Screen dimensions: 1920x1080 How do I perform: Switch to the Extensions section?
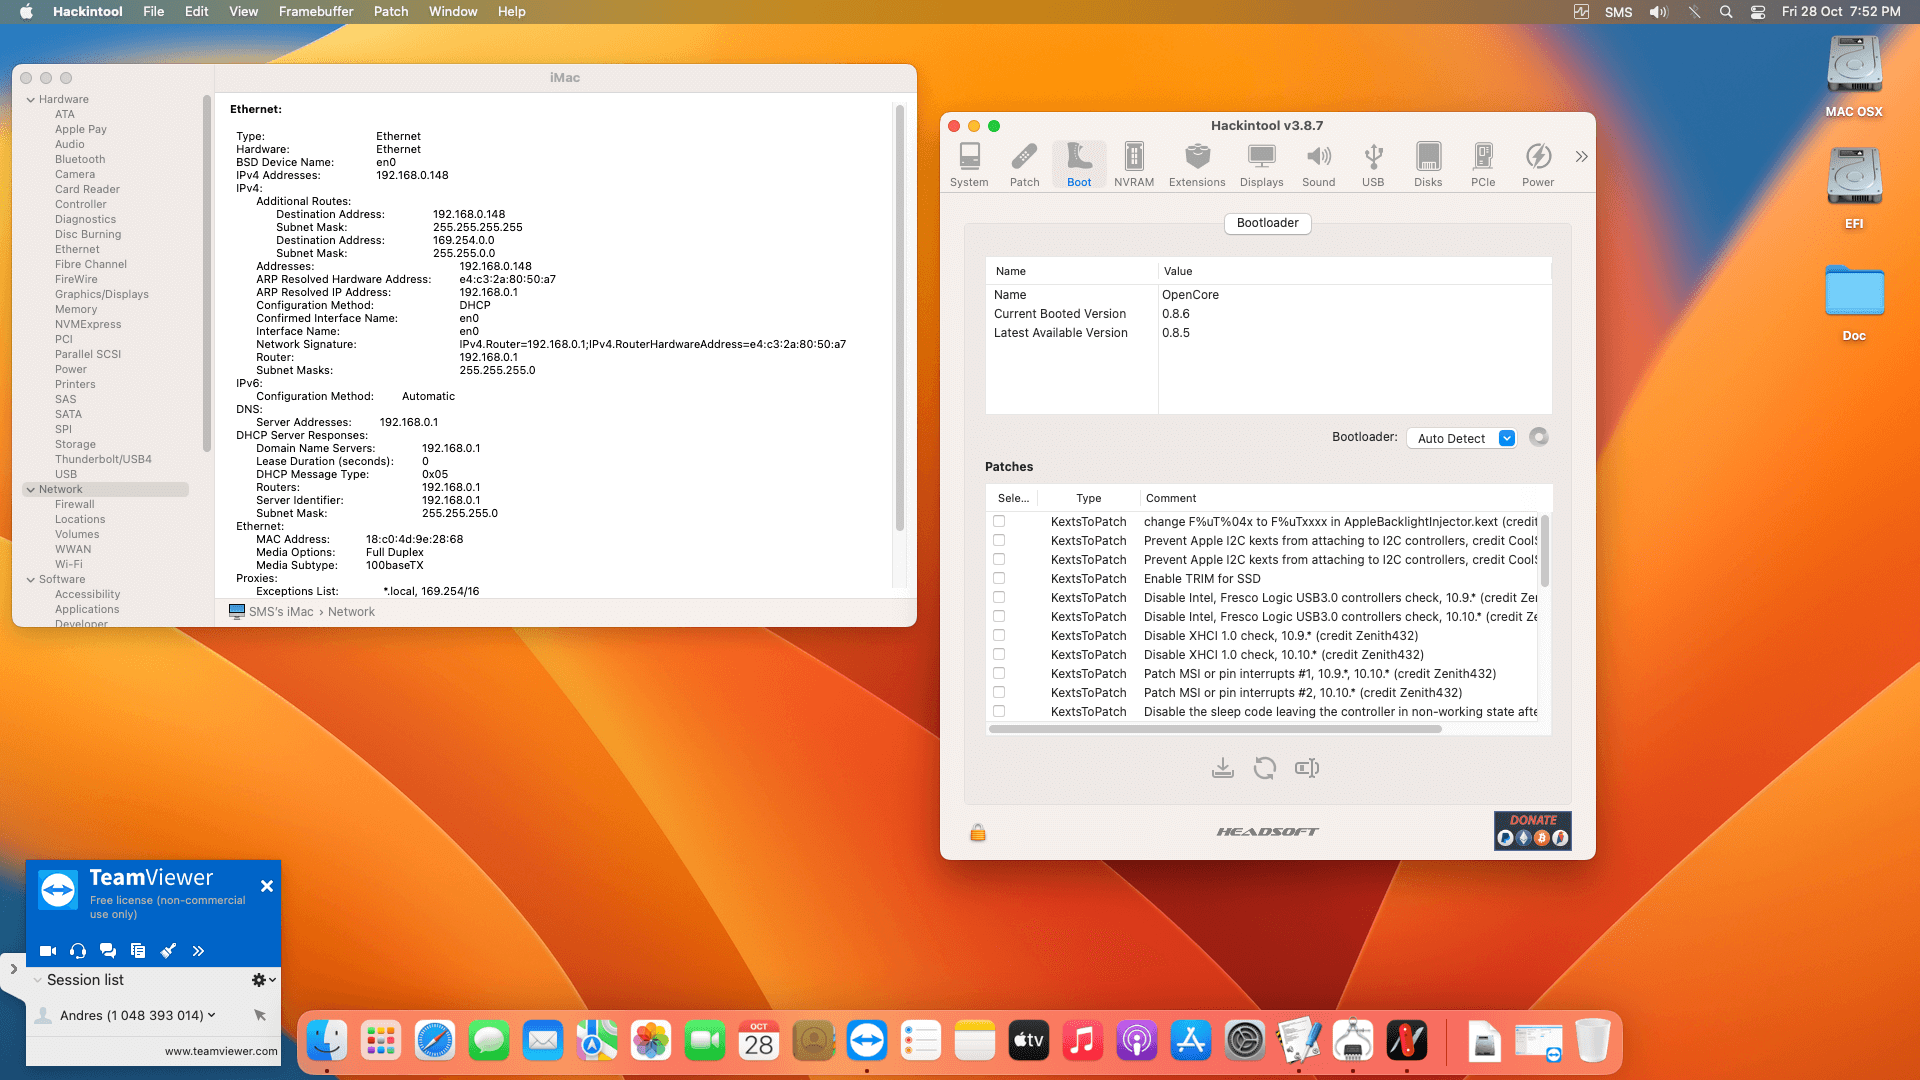click(1196, 163)
